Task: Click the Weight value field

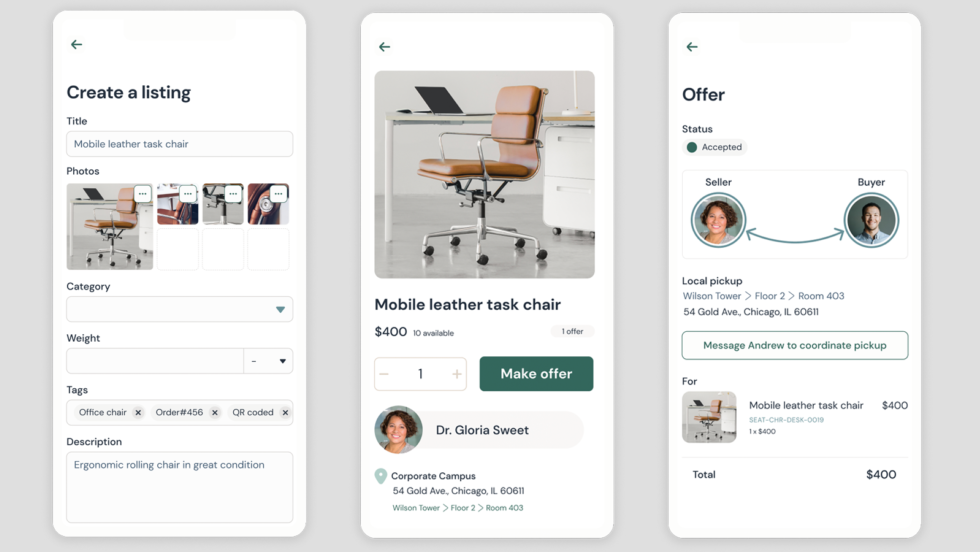Action: (155, 361)
